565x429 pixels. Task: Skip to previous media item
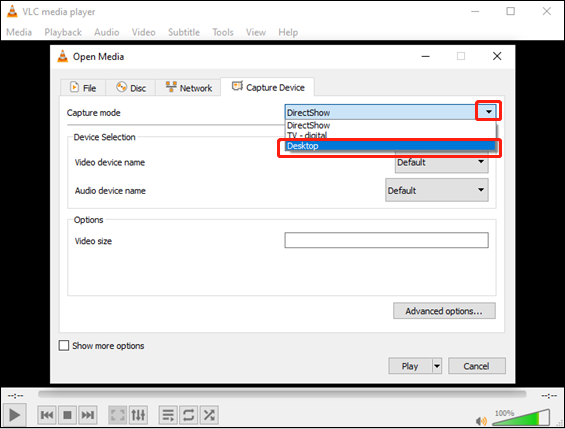pyautogui.click(x=47, y=415)
